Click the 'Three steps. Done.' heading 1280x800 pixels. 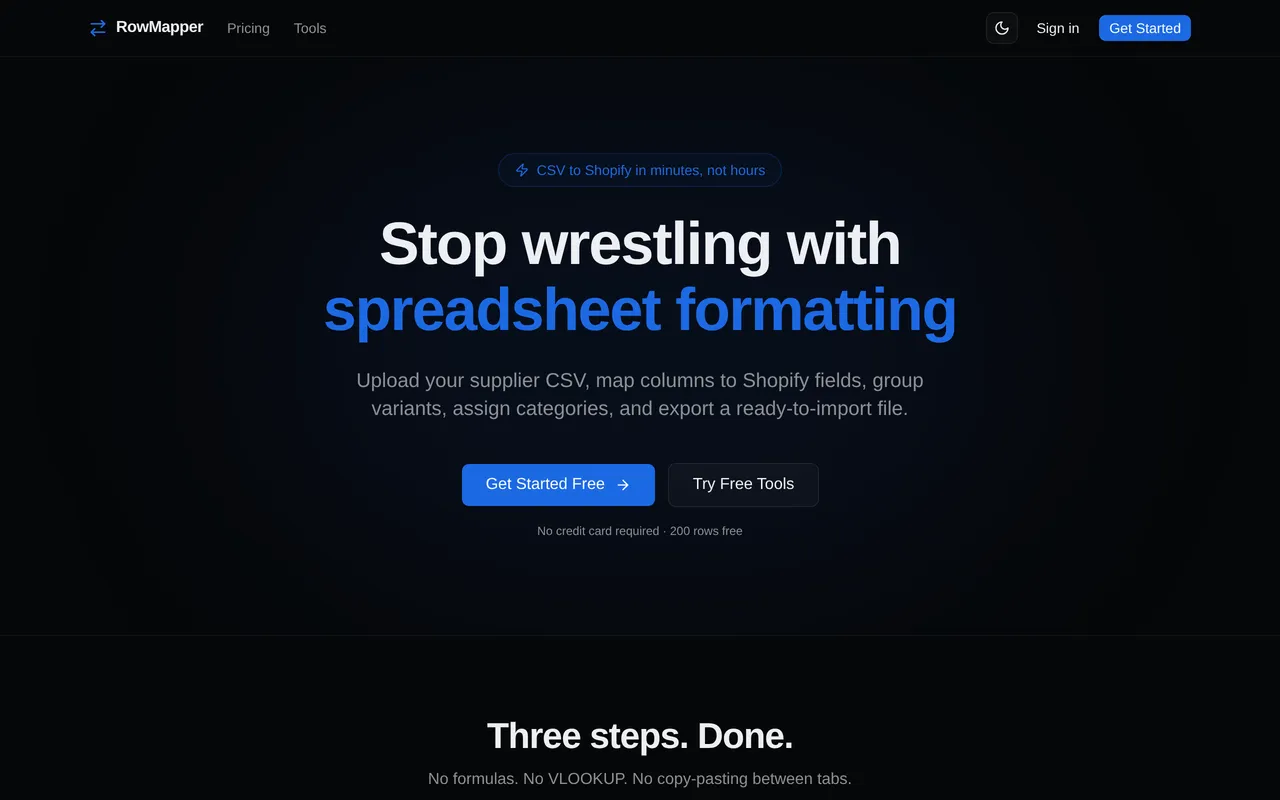pos(640,736)
